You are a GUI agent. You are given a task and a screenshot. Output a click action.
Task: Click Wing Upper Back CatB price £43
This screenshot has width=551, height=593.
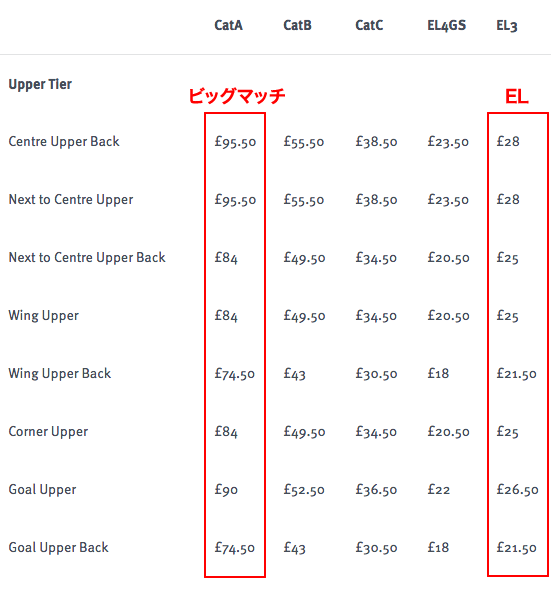295,374
